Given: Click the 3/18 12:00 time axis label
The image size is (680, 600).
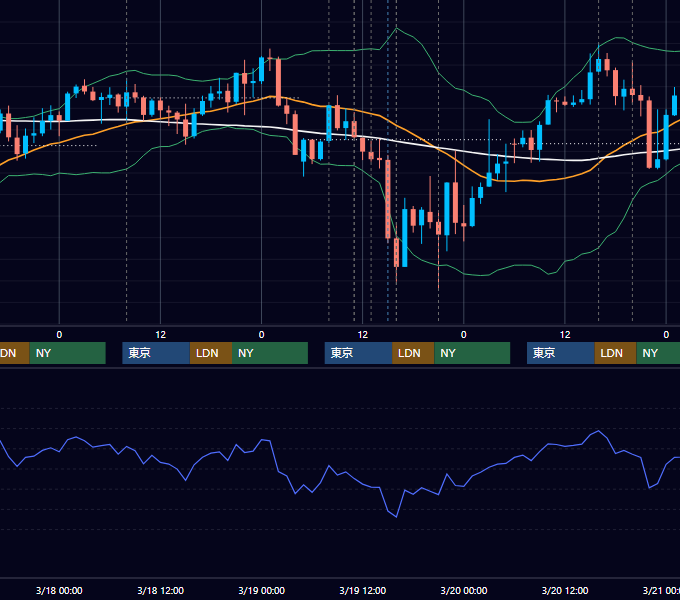Looking at the screenshot, I should [160, 590].
